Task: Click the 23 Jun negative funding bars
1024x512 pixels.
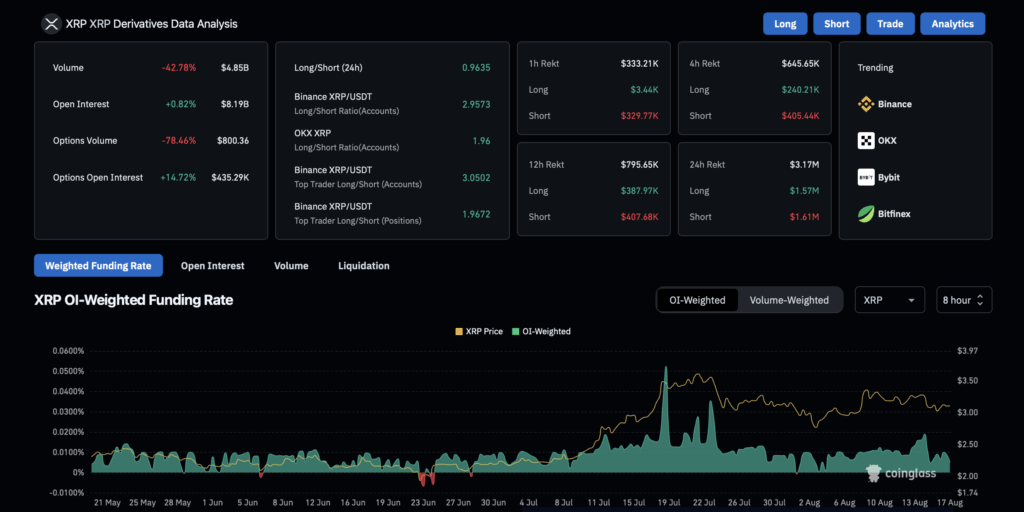Action: click(x=426, y=479)
